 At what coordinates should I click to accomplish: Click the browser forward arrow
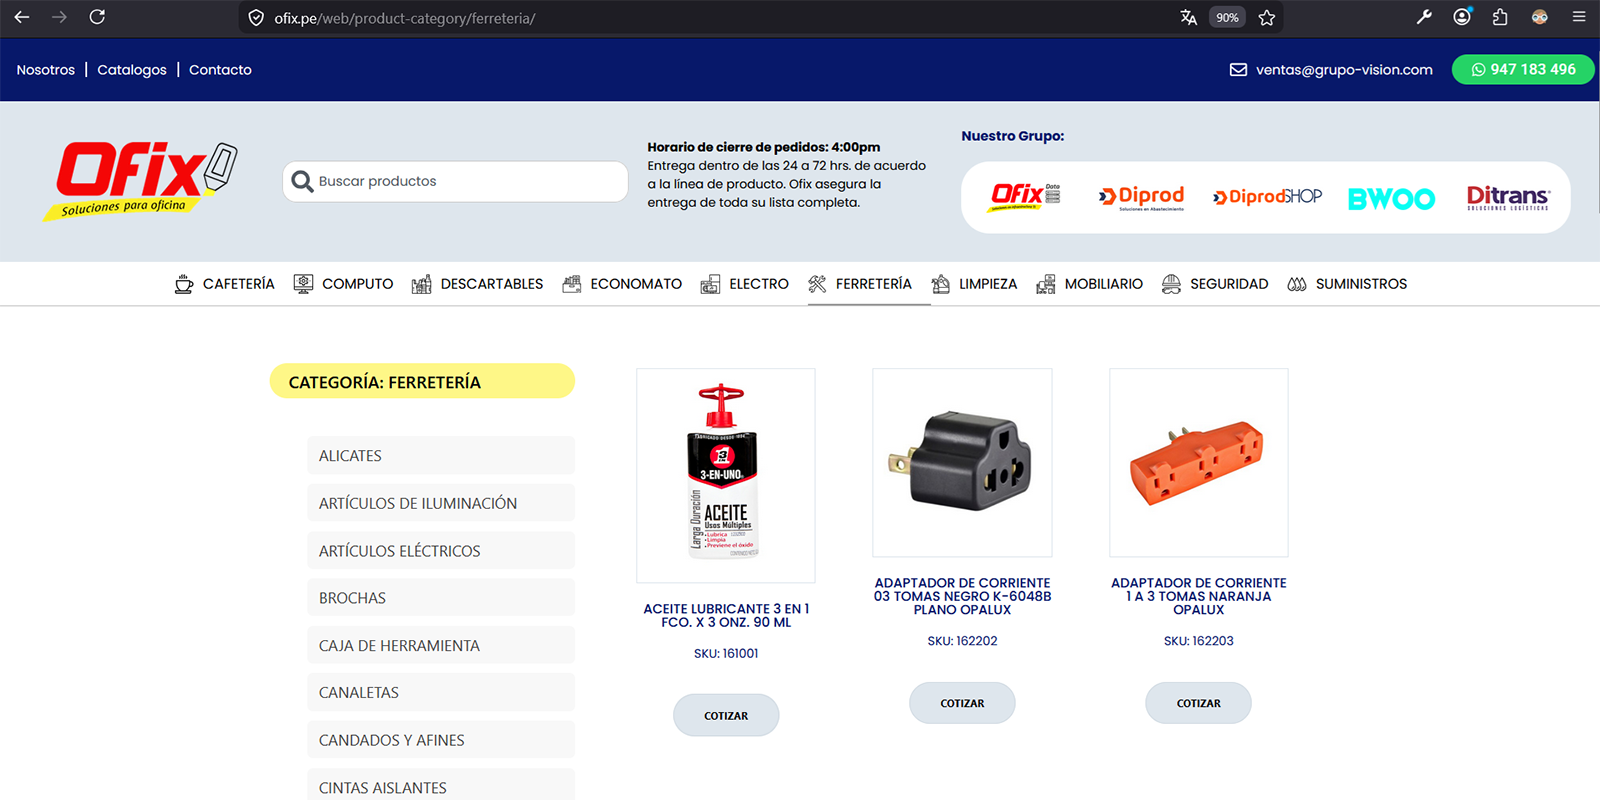pos(59,17)
